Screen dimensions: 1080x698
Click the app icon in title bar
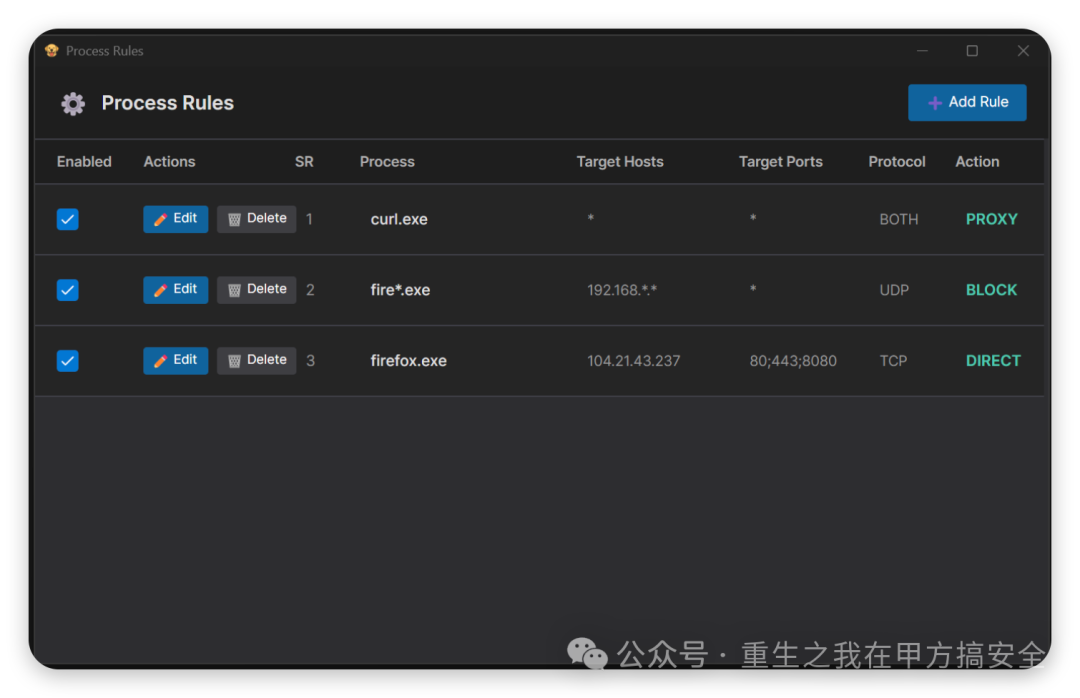point(52,51)
